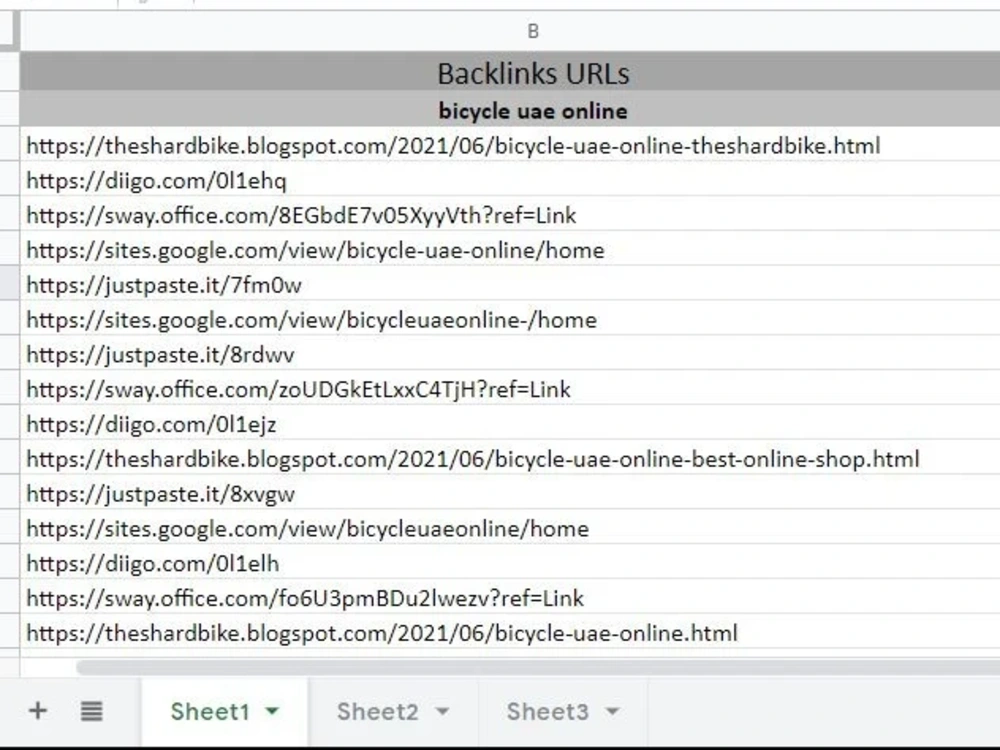Click the horizontal scrollbar
The image size is (1000, 750).
[538, 668]
